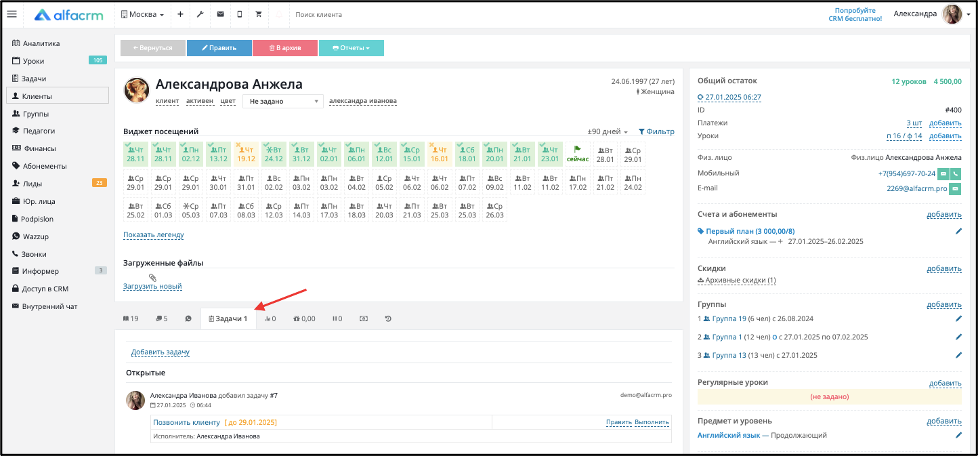Screen dimensions: 979x456
Task: Click the Александра user avatar
Action: coord(952,14)
